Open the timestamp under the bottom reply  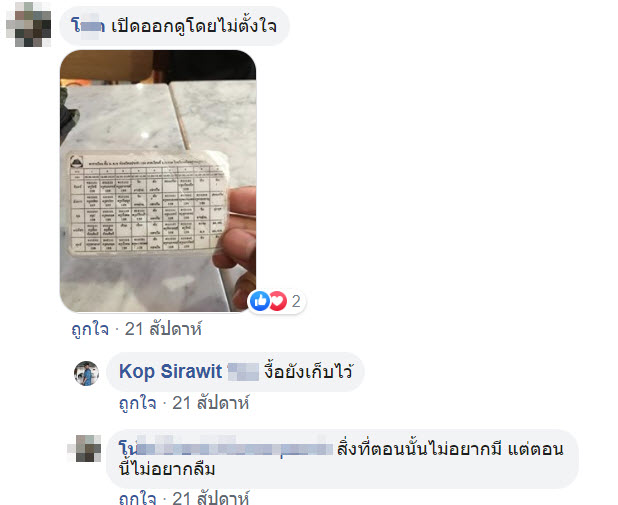pos(211,498)
